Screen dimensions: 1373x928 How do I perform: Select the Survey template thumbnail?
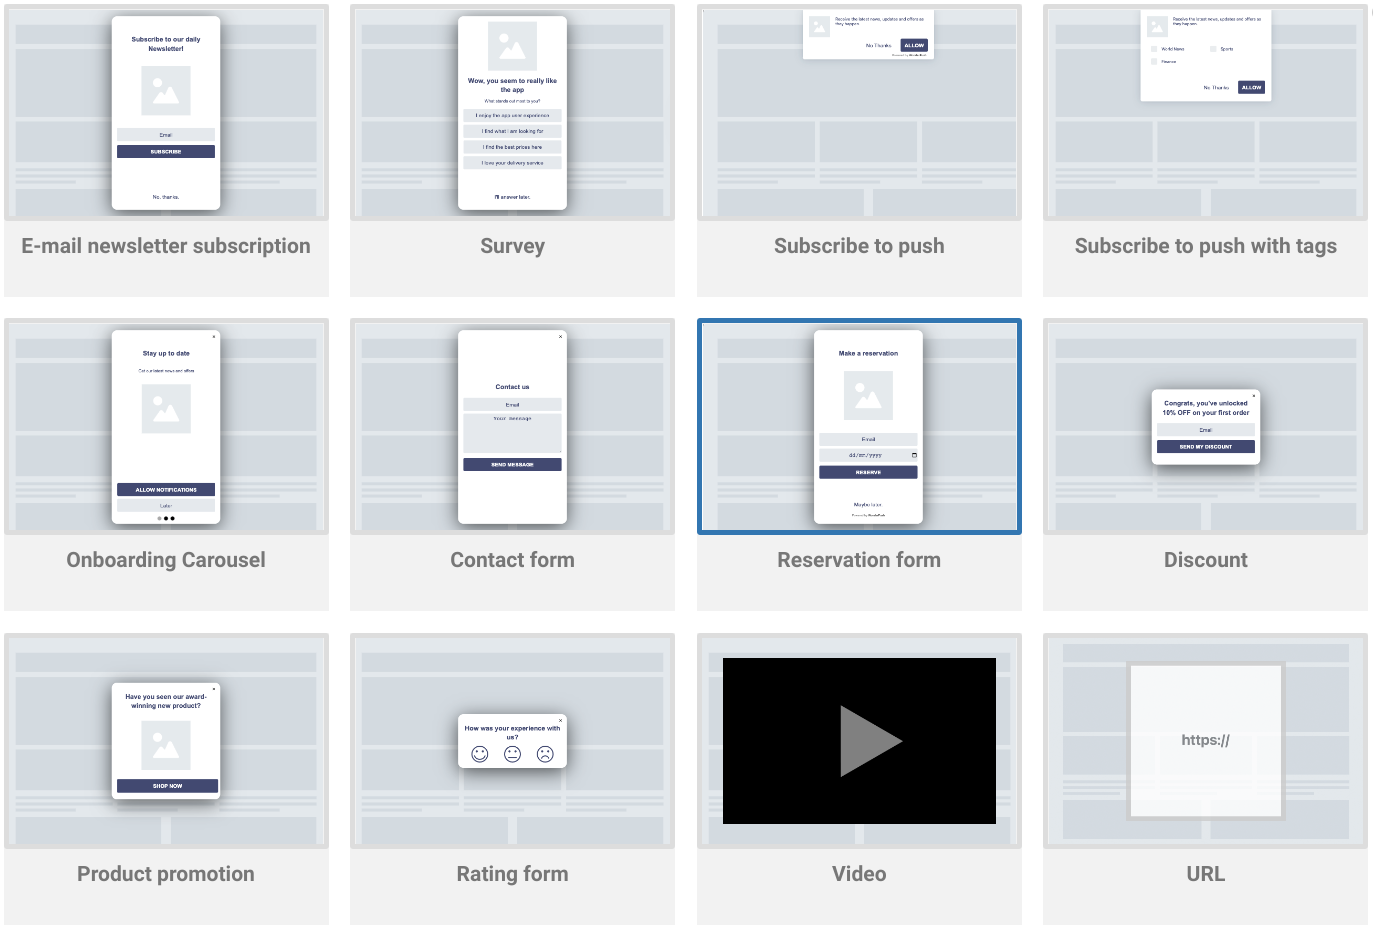(512, 112)
